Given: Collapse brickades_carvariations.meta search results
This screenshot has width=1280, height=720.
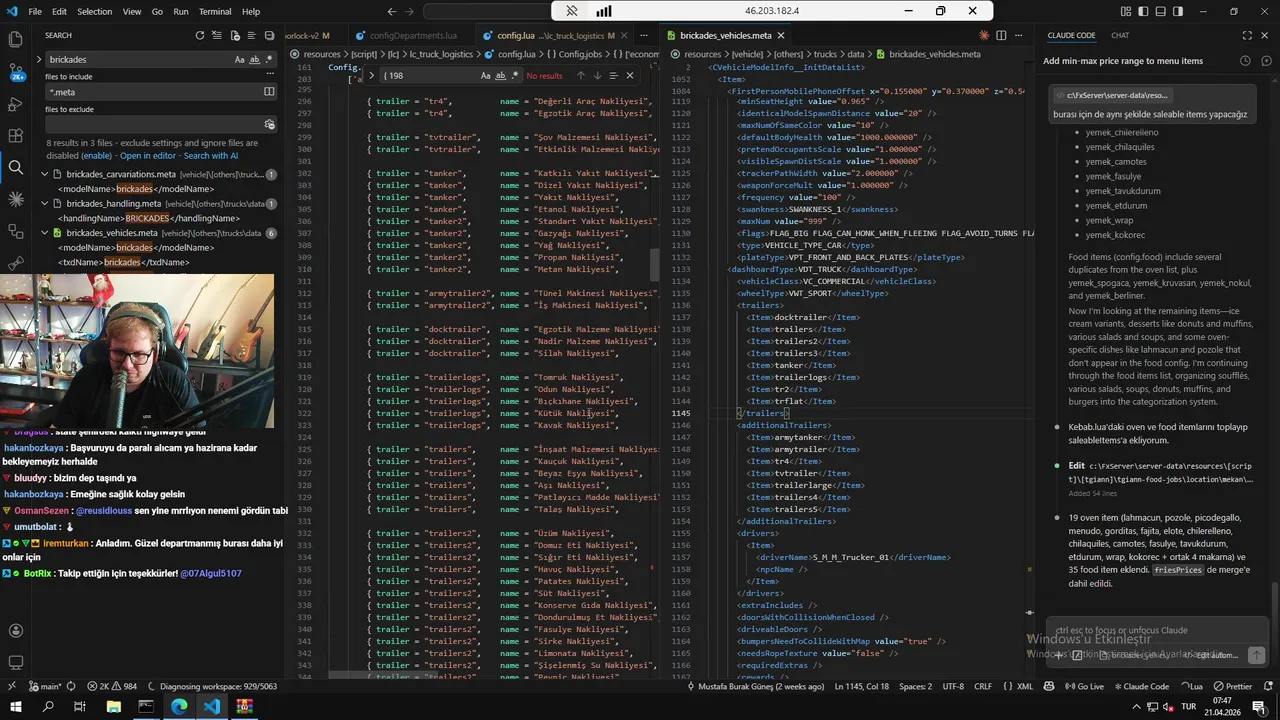Looking at the screenshot, I should click(x=44, y=175).
